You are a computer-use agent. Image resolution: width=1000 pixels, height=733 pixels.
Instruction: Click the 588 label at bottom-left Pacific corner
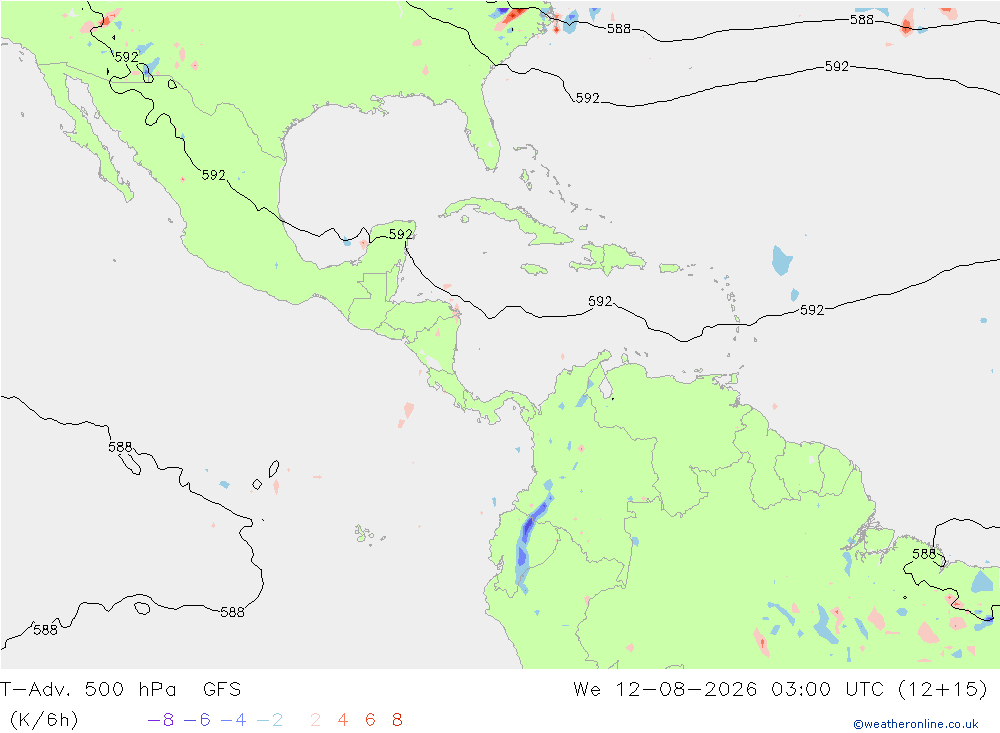45,630
